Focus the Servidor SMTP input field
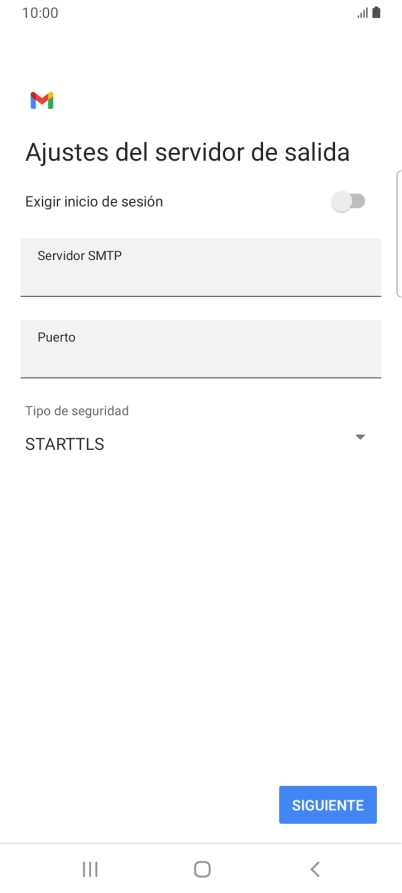 201,268
